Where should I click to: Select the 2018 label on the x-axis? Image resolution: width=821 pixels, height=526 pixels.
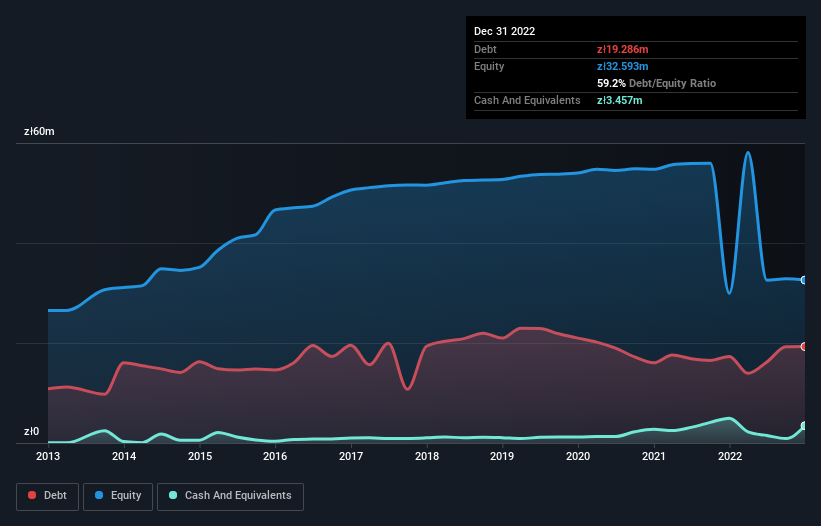[x=427, y=456]
